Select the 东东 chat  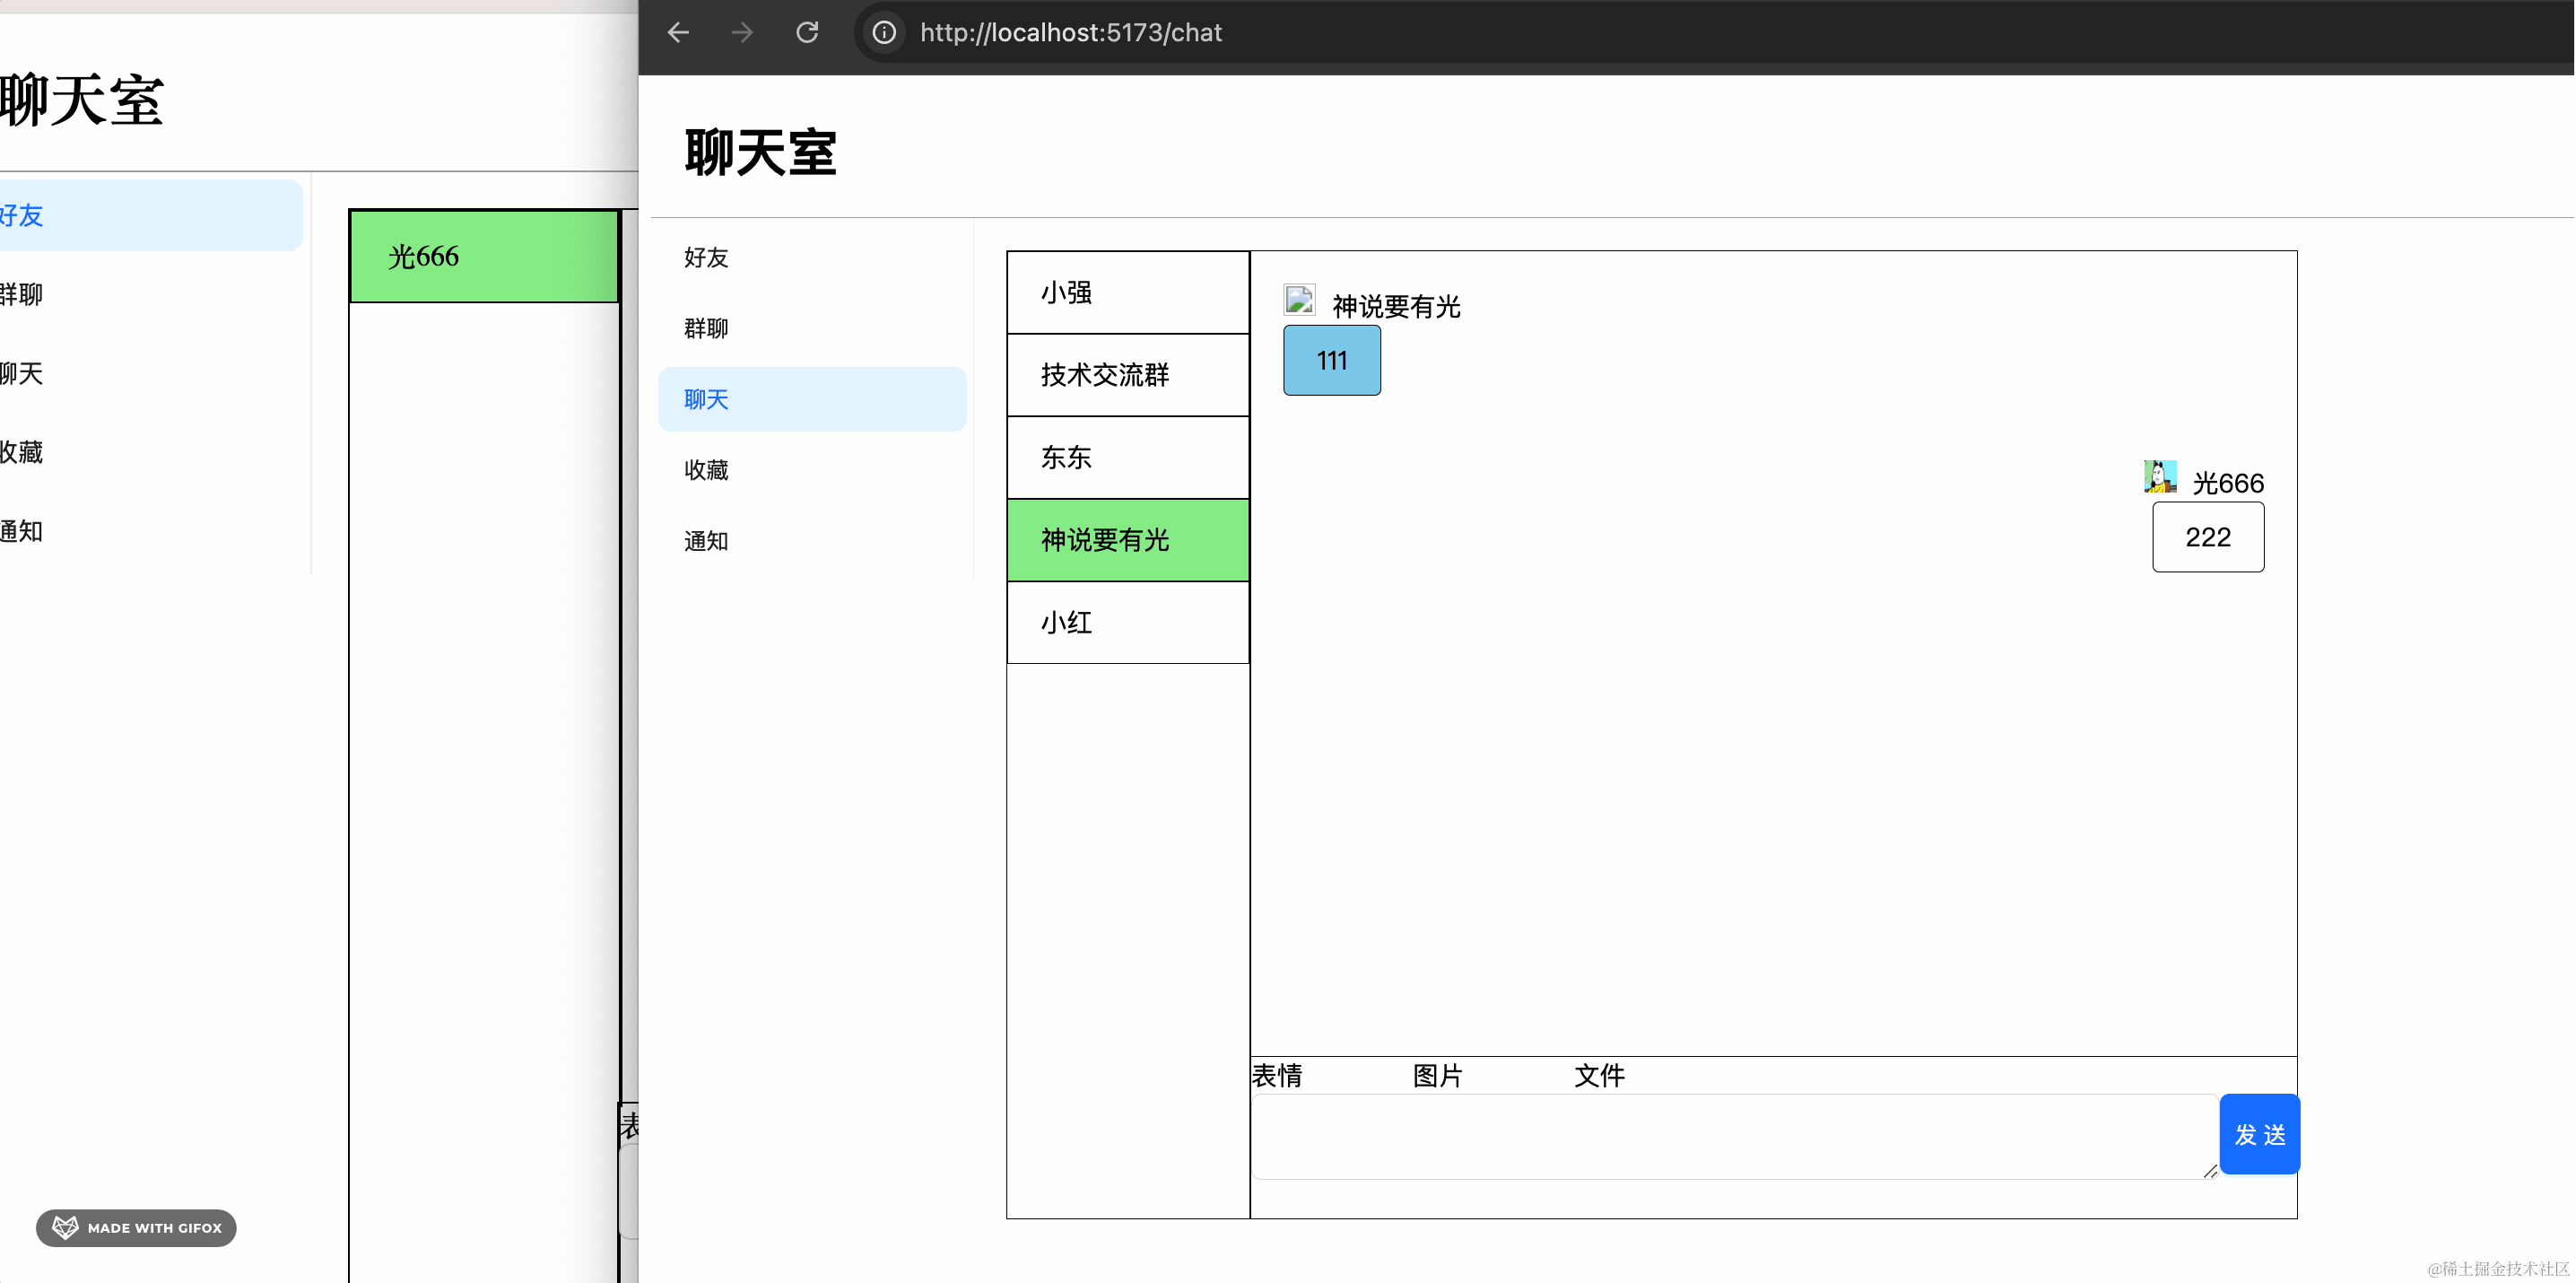[1127, 458]
